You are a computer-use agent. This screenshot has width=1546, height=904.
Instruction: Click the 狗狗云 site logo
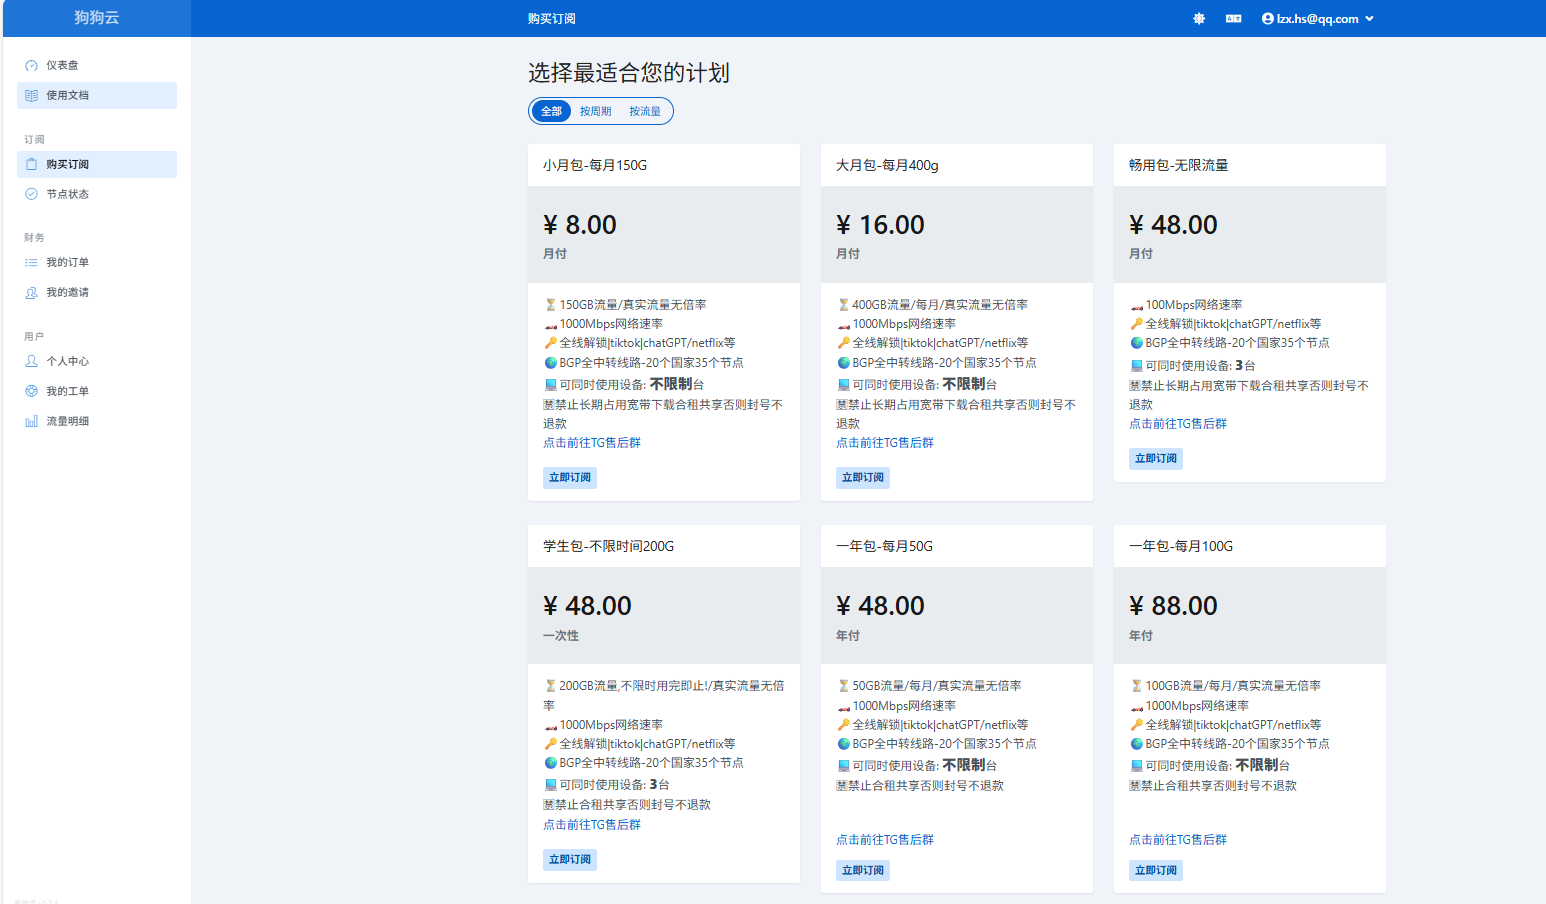pyautogui.click(x=96, y=18)
